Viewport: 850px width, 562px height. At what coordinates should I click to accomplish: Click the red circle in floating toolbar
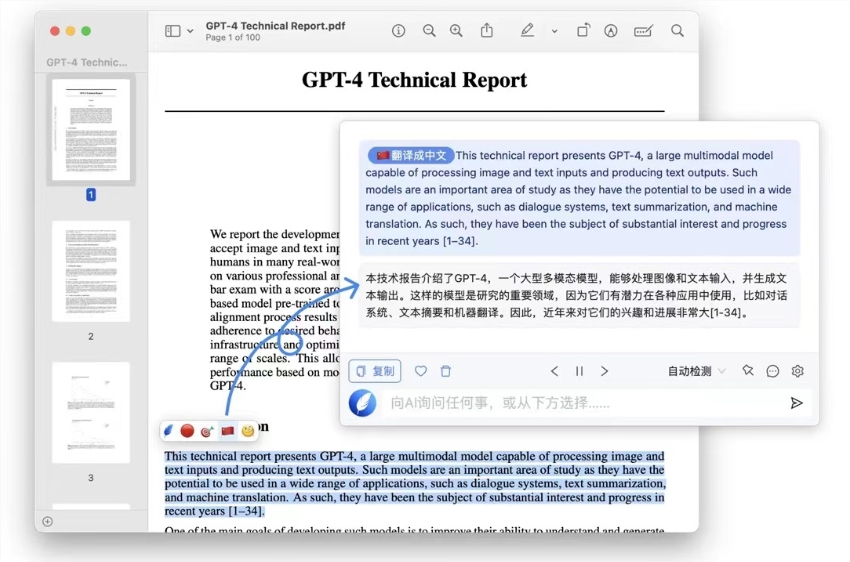(x=187, y=431)
